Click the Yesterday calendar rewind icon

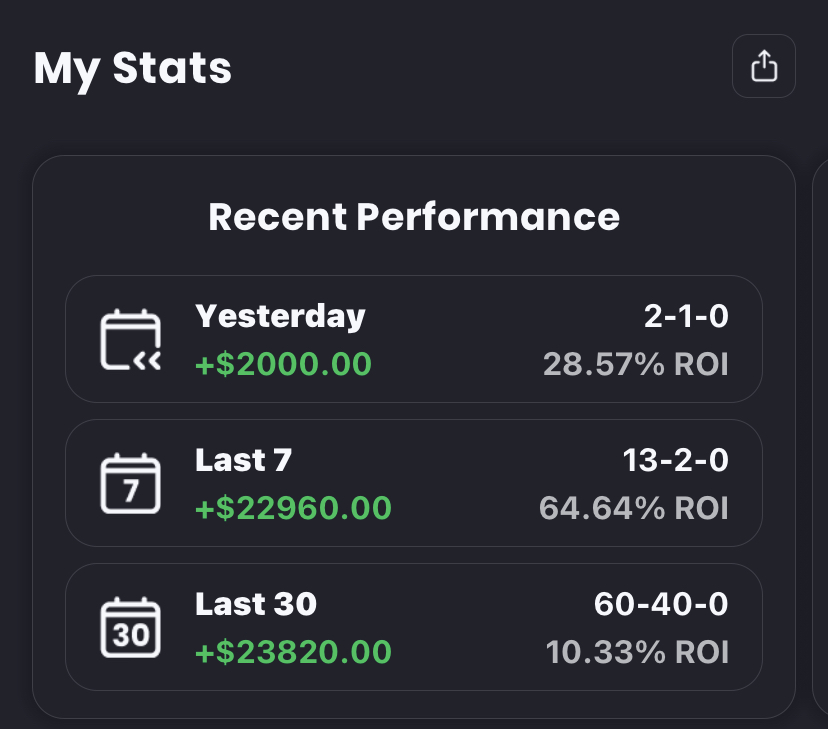pos(131,340)
